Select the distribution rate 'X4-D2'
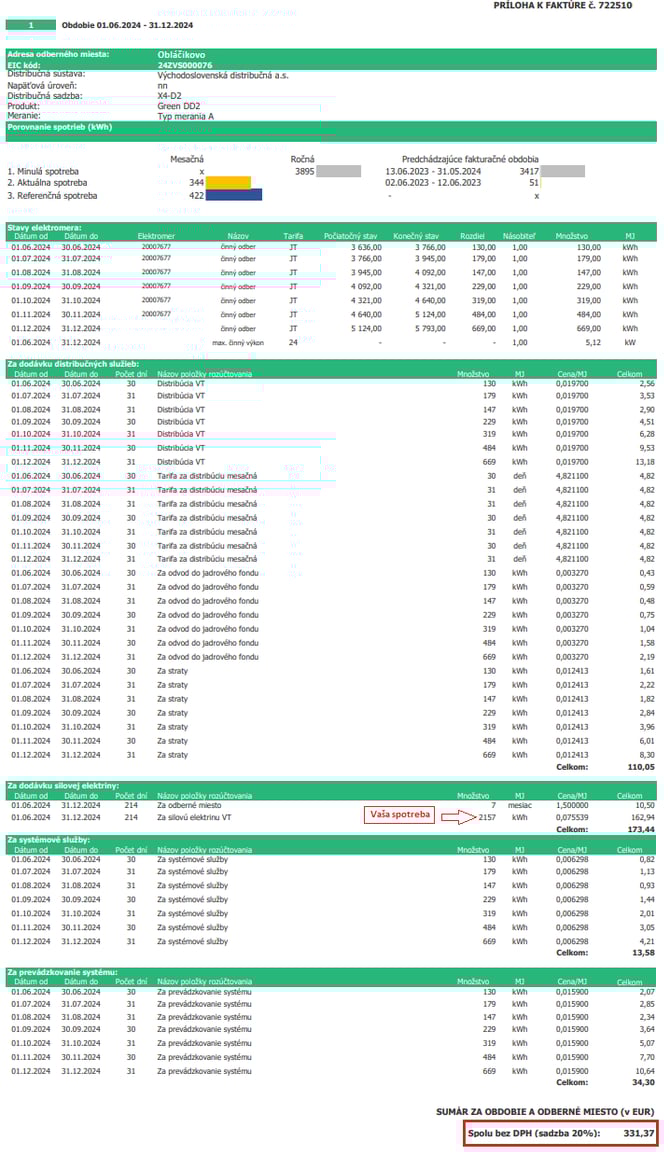The image size is (670, 1156). (170, 96)
